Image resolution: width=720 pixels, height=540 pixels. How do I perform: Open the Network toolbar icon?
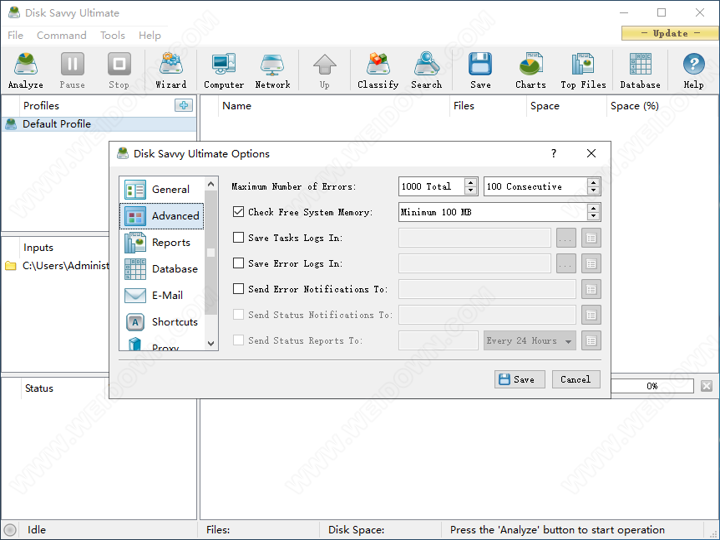[272, 70]
